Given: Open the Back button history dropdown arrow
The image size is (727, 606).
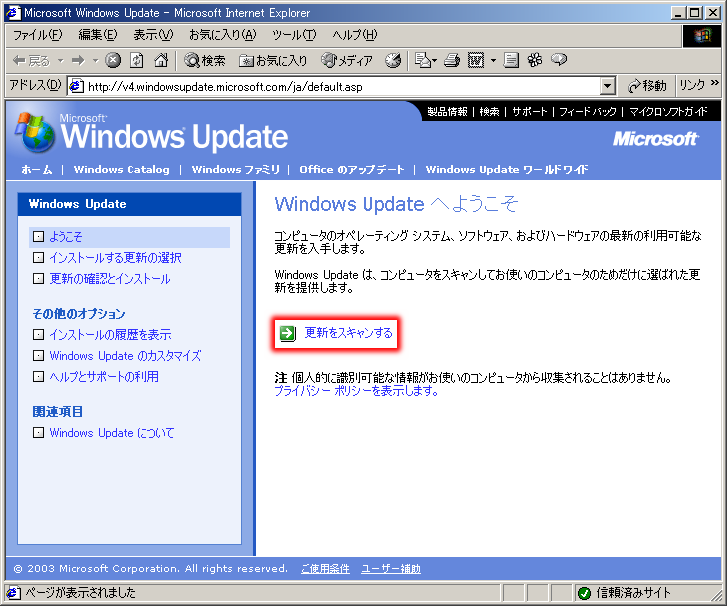Looking at the screenshot, I should tap(60, 60).
